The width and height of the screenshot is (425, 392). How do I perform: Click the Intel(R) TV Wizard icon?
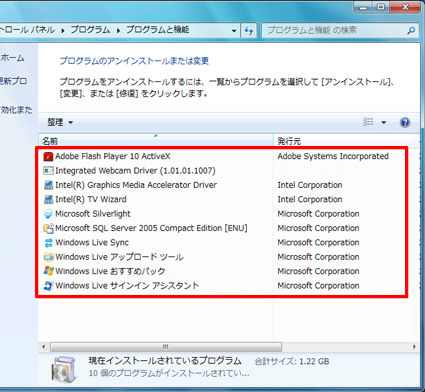[48, 199]
